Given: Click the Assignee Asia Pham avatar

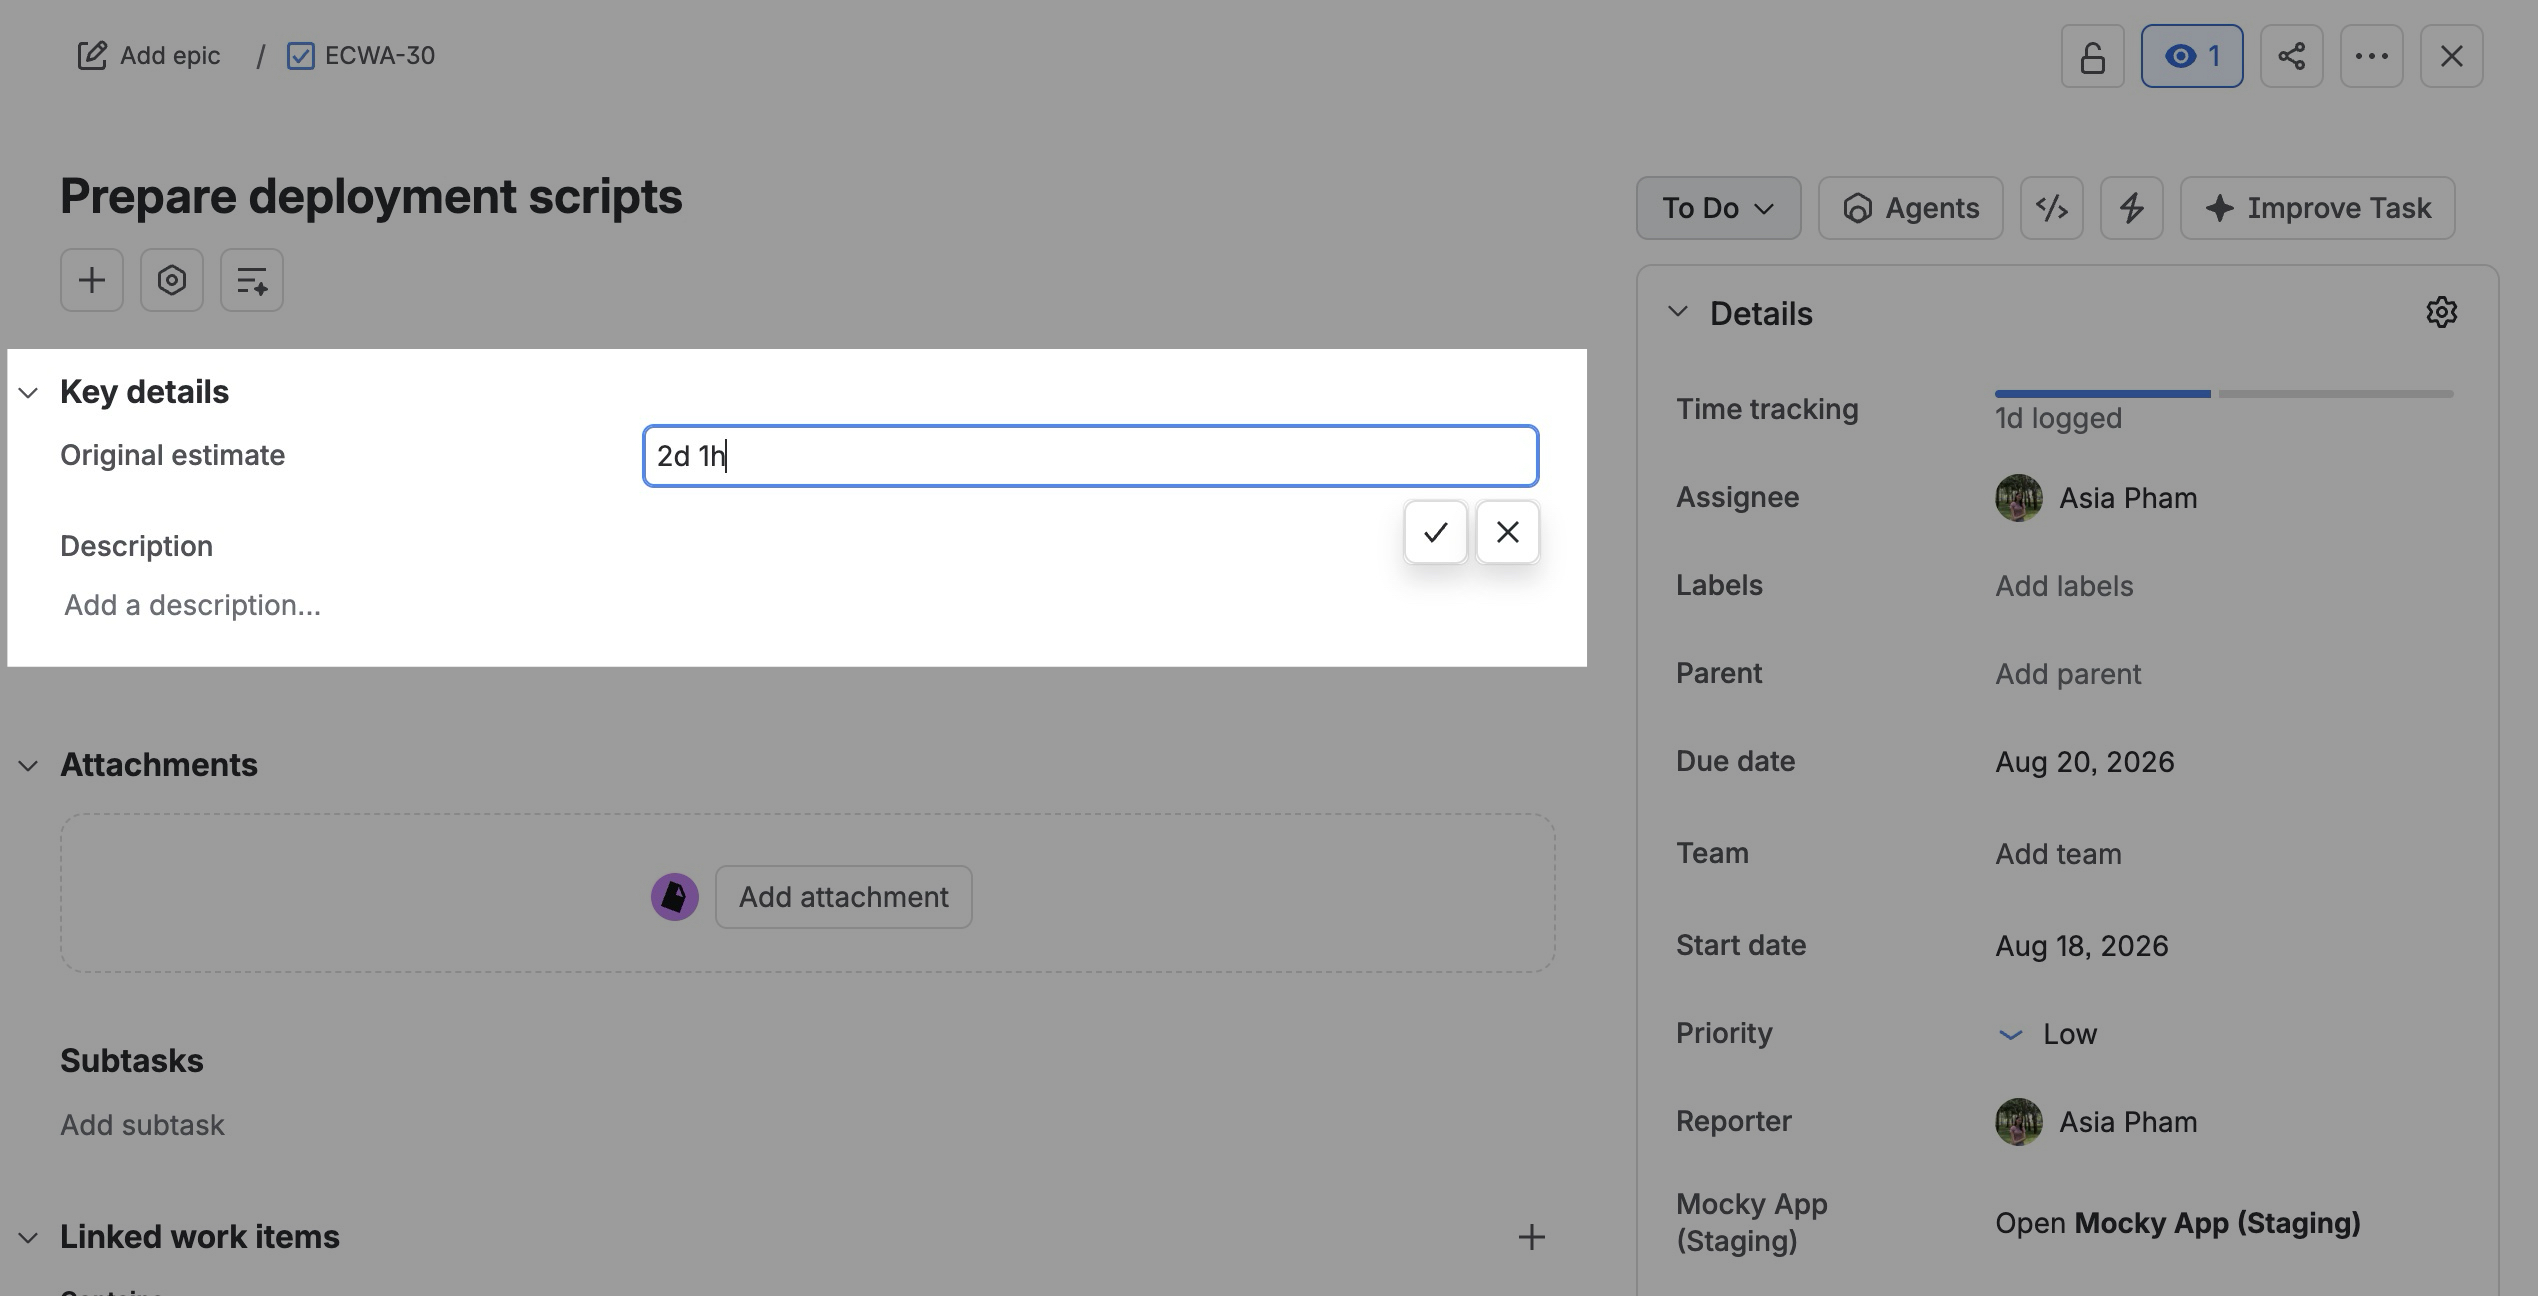Looking at the screenshot, I should 2018,498.
